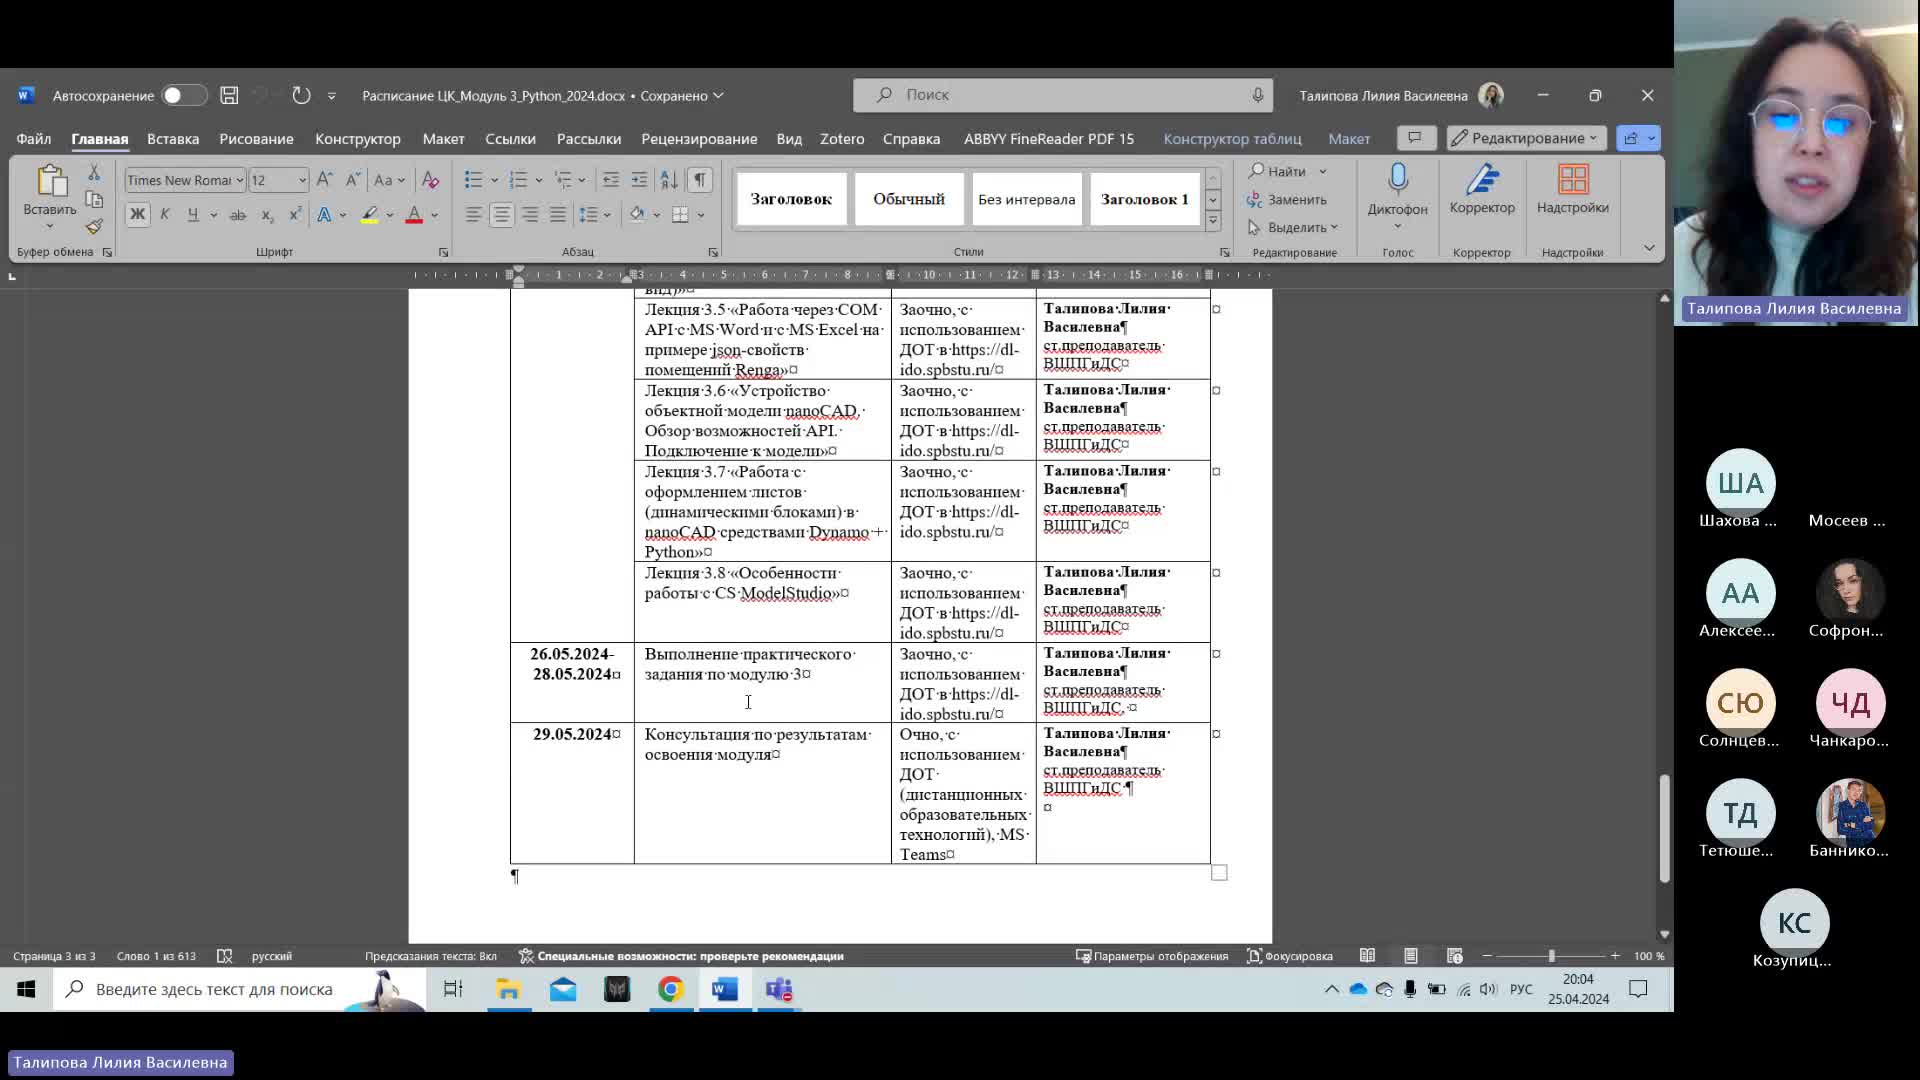Clear all formatting icon

431,180
